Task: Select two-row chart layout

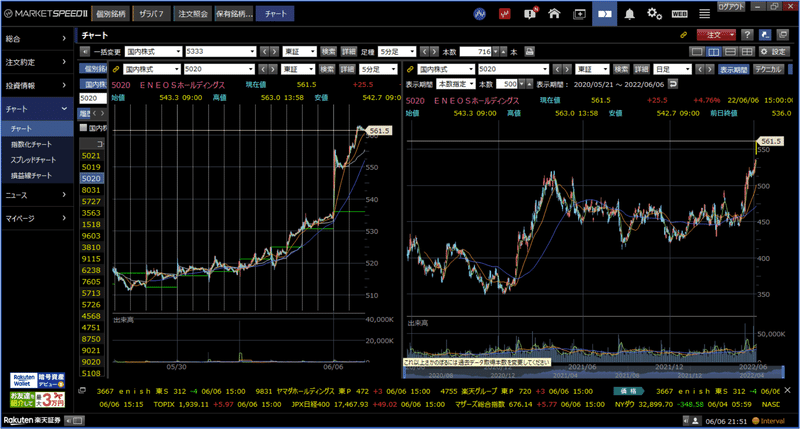Action: pos(731,52)
